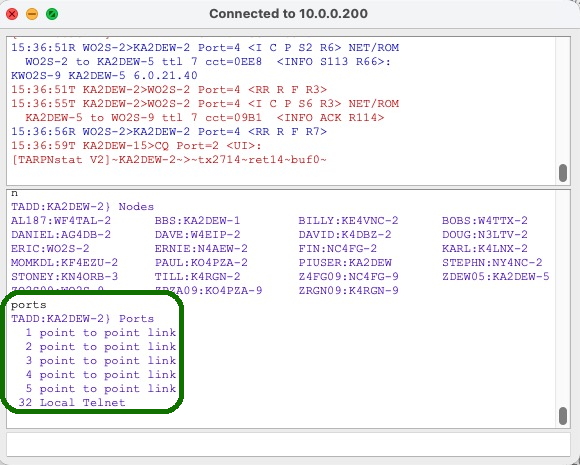
Task: Click node entry ZRGN09:K4RGN-9
Action: [348, 291]
